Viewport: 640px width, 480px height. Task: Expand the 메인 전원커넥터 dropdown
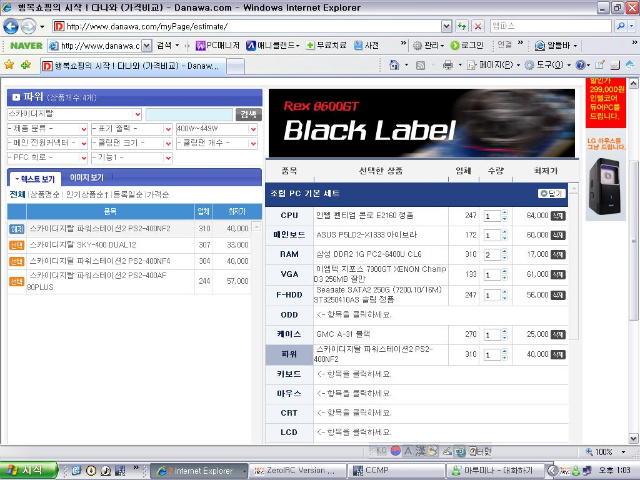point(84,143)
